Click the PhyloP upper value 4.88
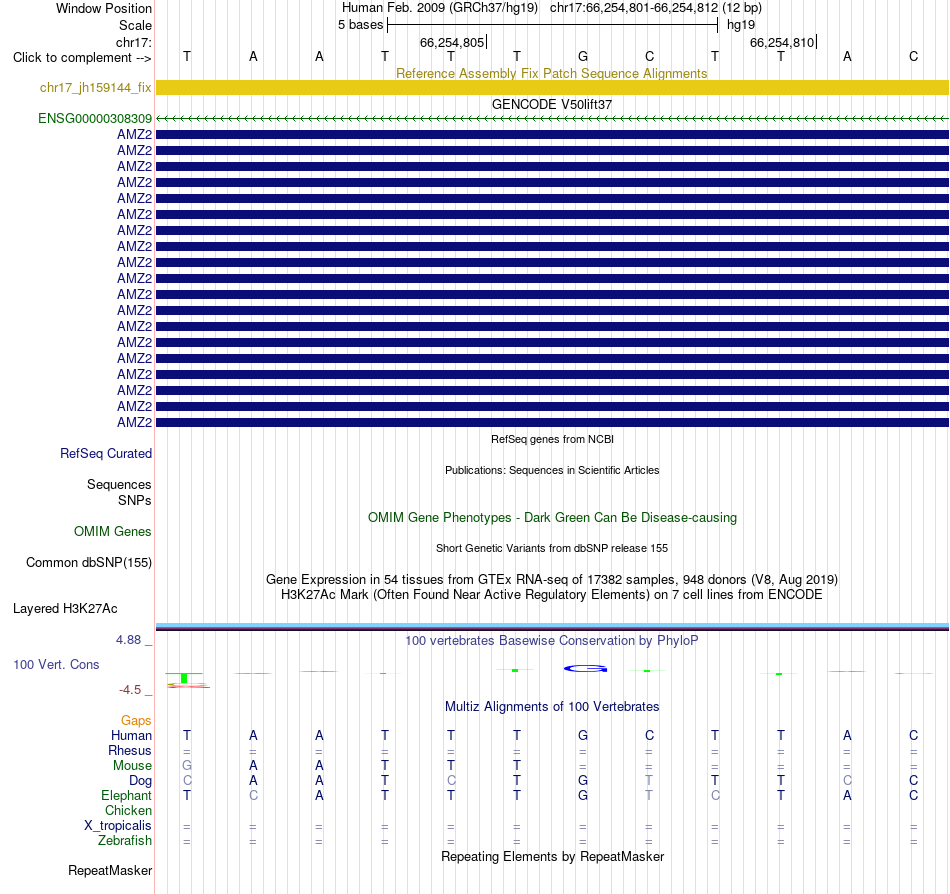The image size is (950, 894). 128,640
